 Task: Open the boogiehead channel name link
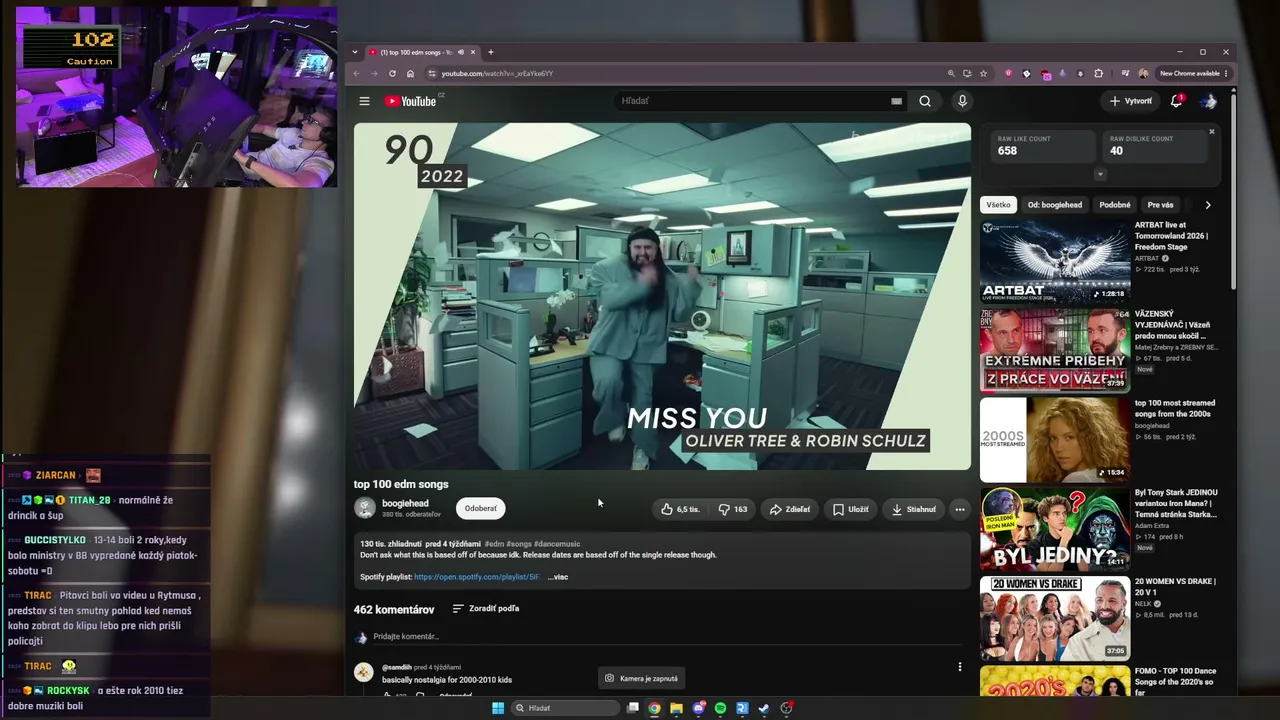pyautogui.click(x=405, y=503)
